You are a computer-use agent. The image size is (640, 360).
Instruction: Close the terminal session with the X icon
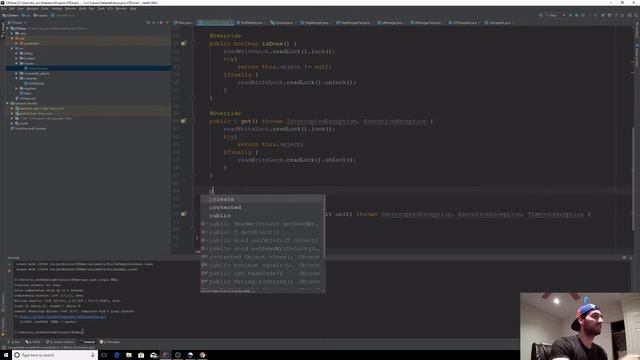click(x=10, y=270)
